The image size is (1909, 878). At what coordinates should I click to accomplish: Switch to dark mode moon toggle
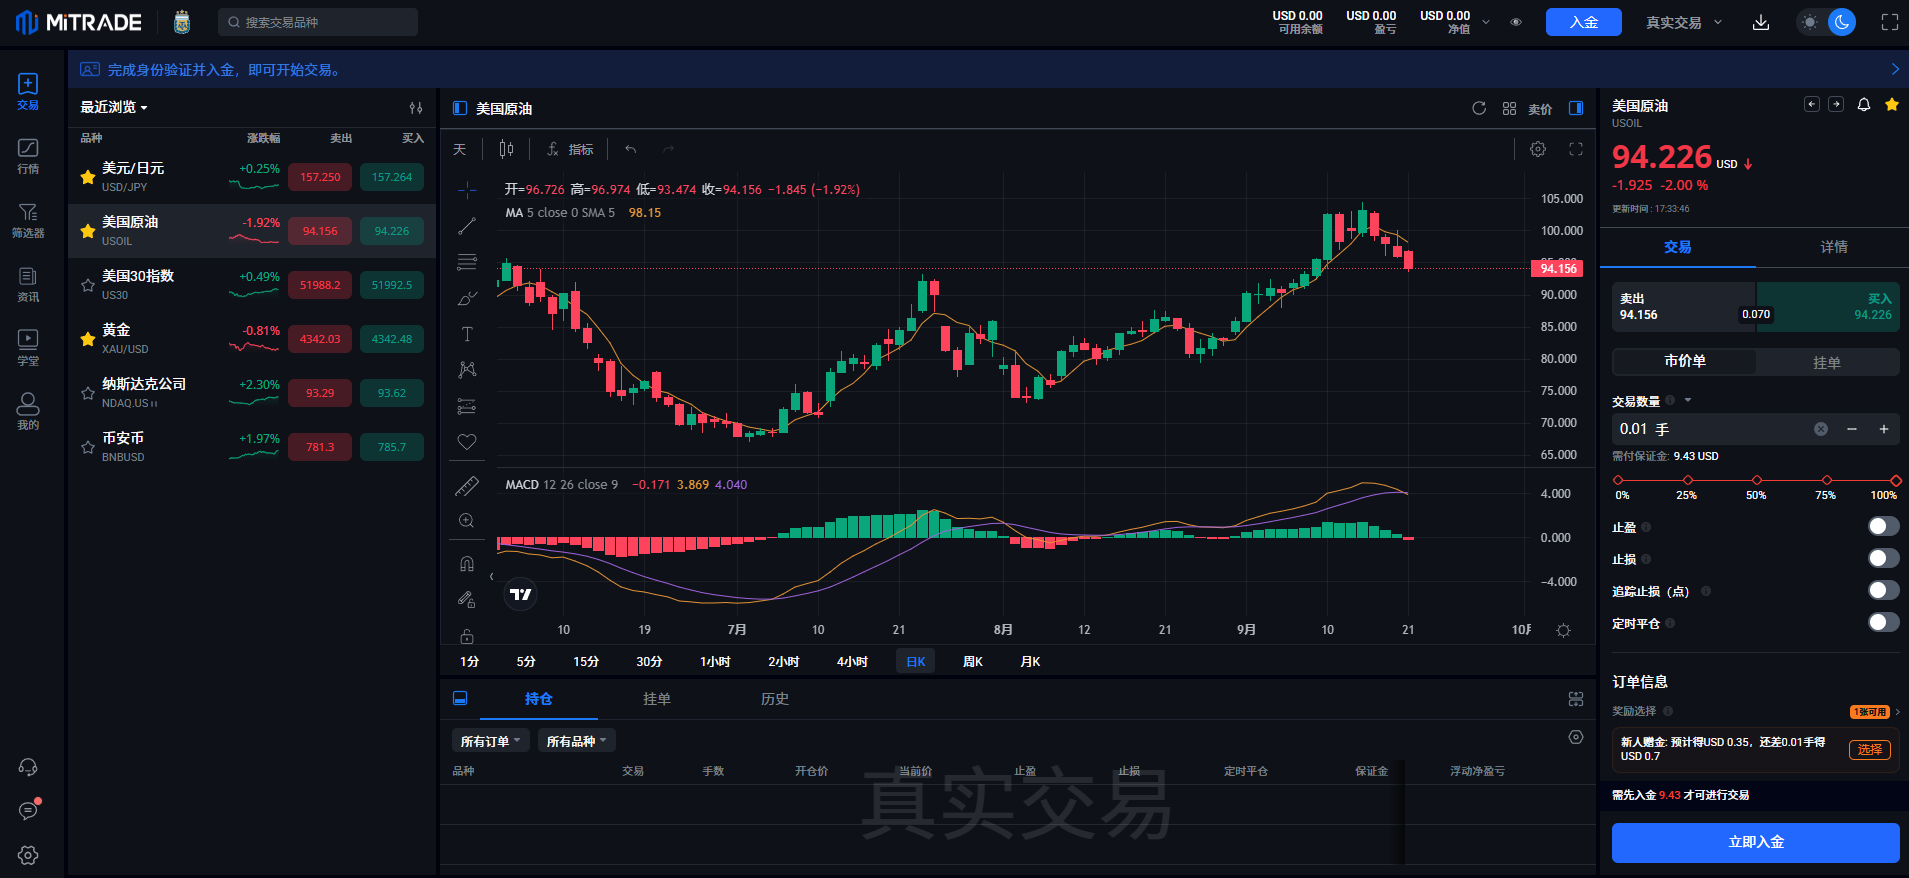coord(1842,22)
